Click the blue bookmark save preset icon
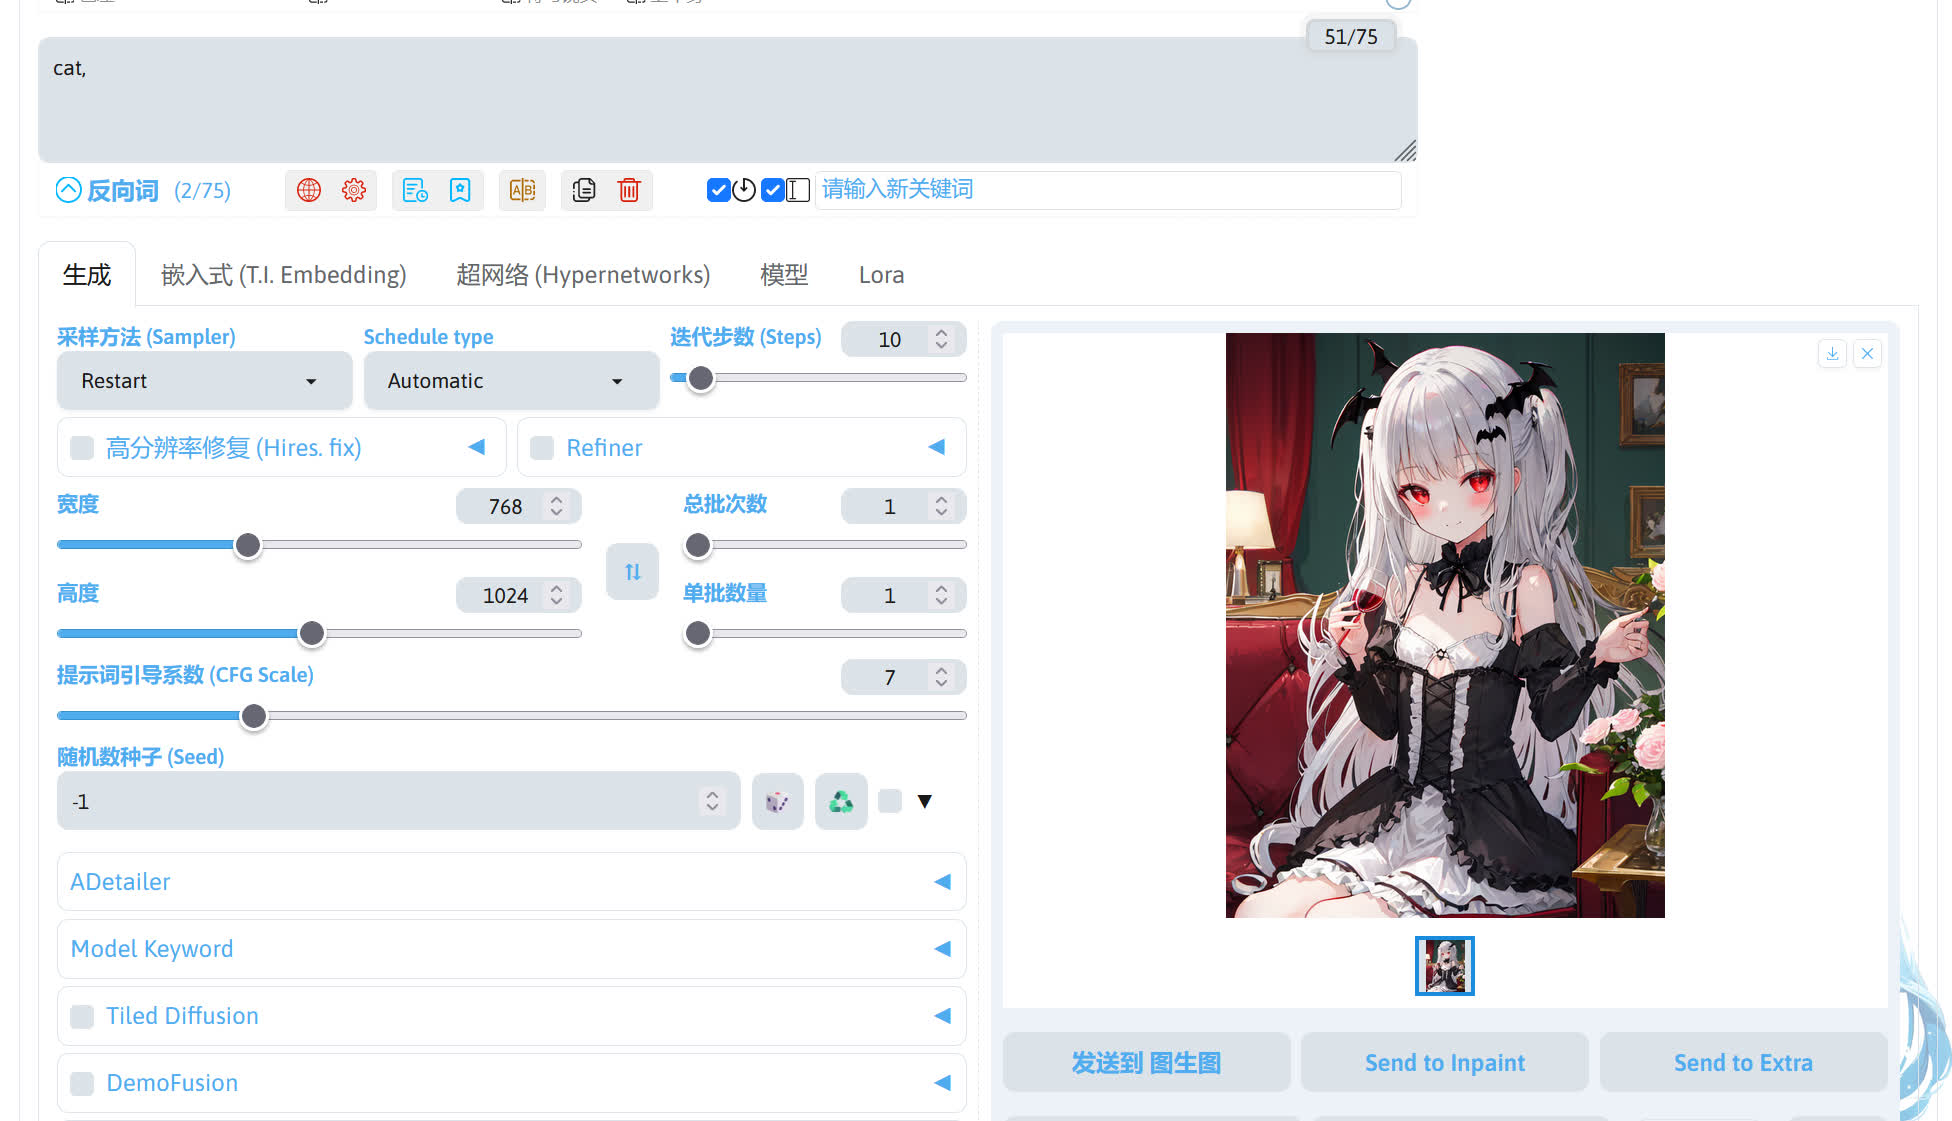Viewport: 1952px width, 1121px height. pyautogui.click(x=459, y=190)
